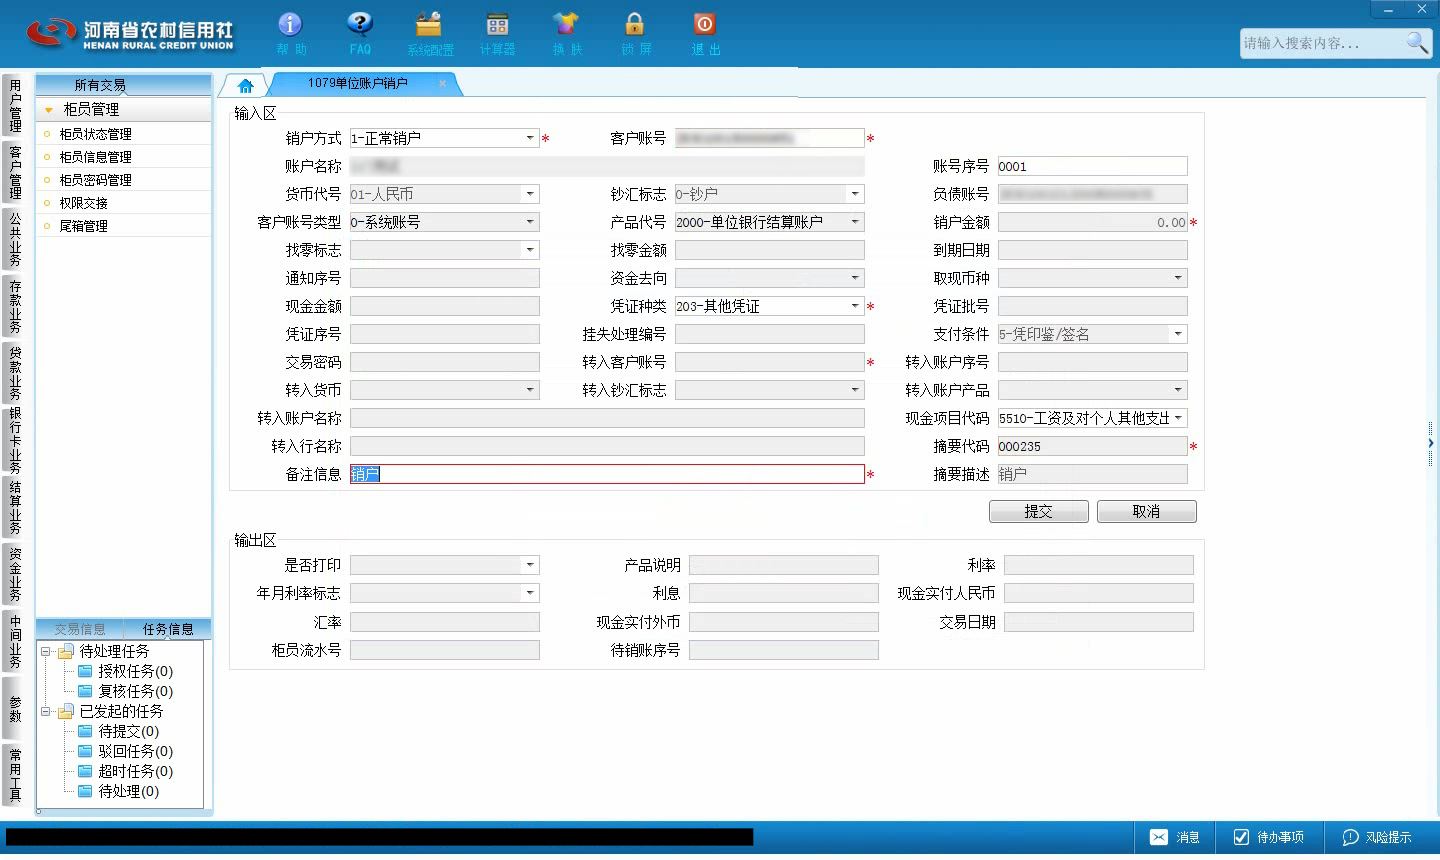The width and height of the screenshot is (1440, 860).
Task: Collapse the 待处理任务 tree node
Action: click(45, 651)
